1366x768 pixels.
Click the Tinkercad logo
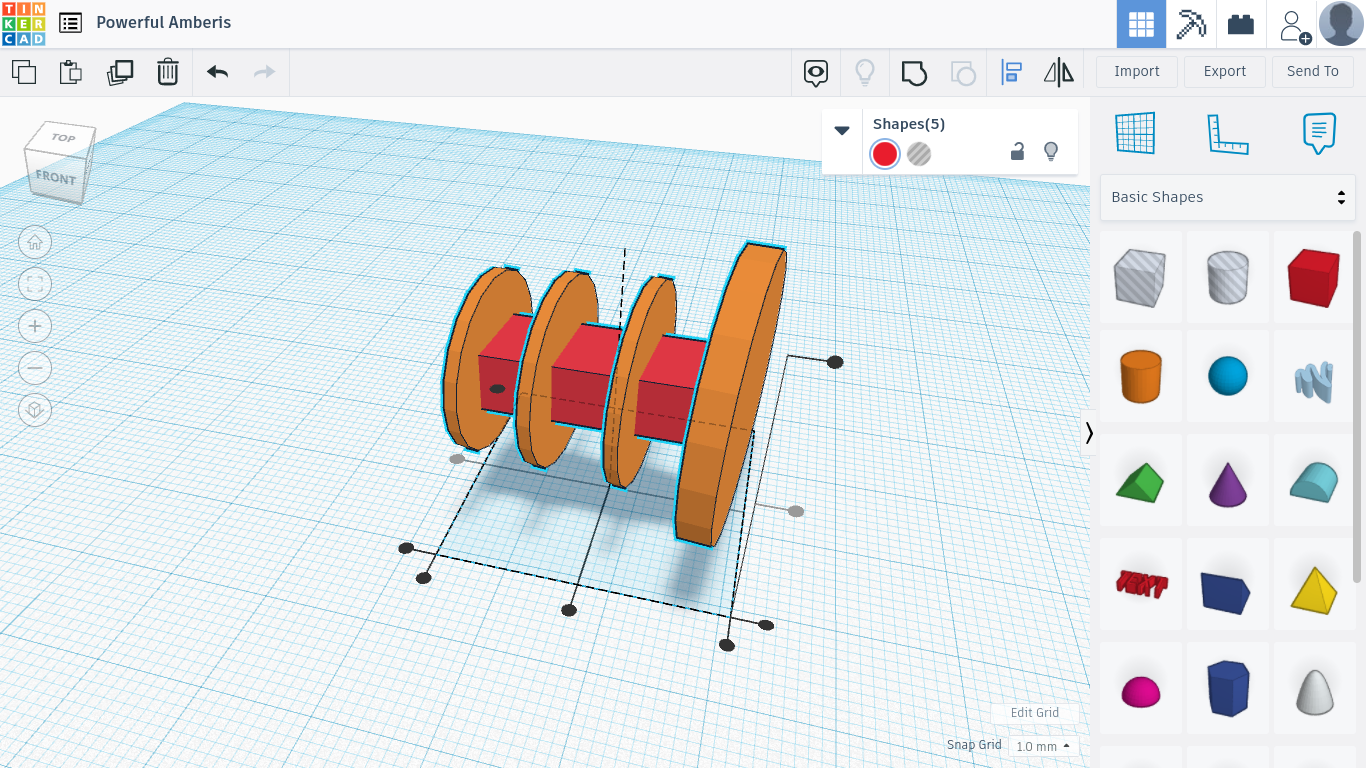(x=23, y=24)
